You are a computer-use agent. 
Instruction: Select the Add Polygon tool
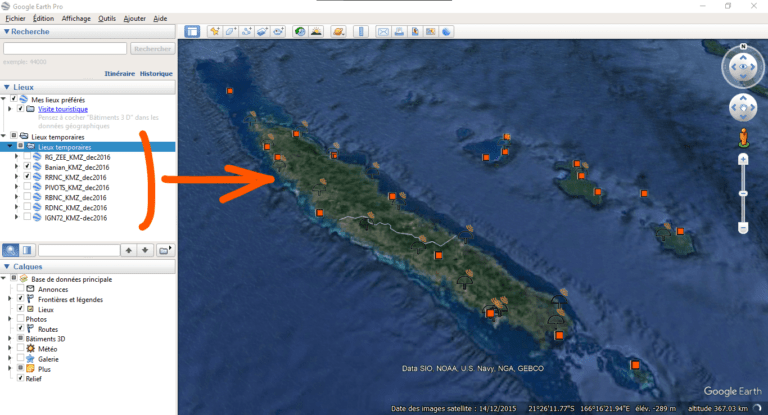[230, 32]
